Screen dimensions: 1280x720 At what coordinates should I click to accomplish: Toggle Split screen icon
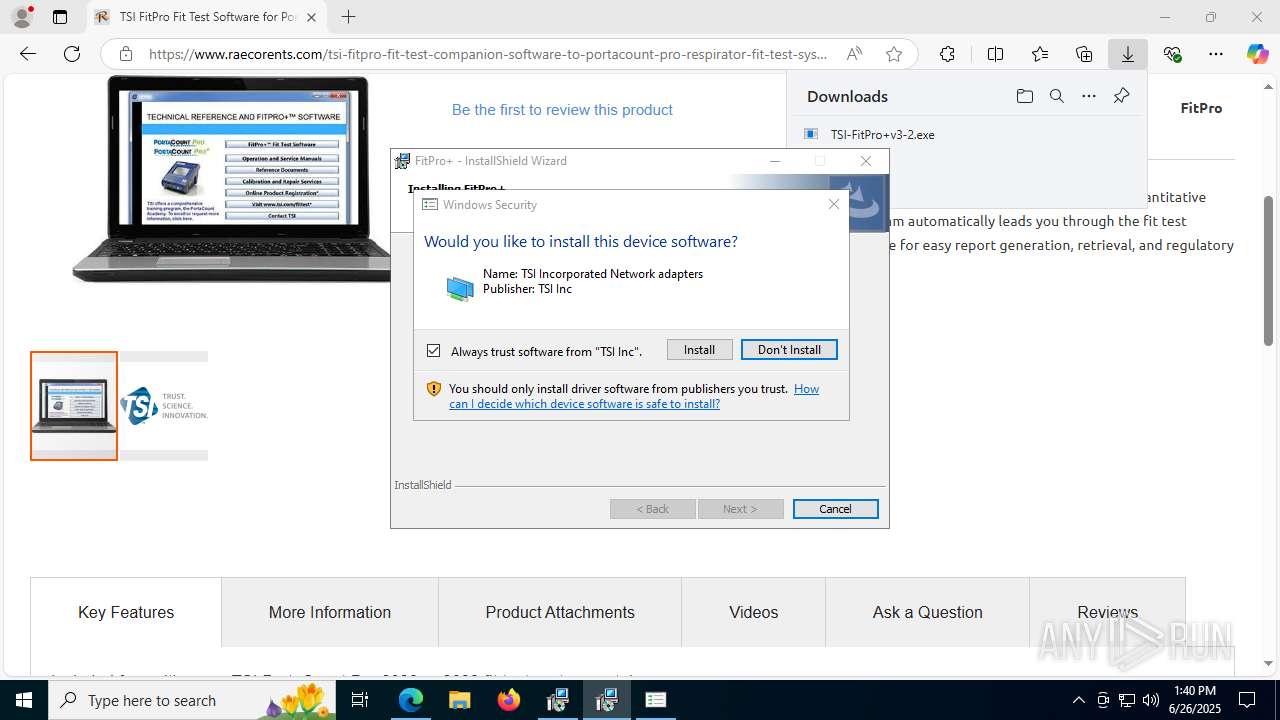click(995, 54)
